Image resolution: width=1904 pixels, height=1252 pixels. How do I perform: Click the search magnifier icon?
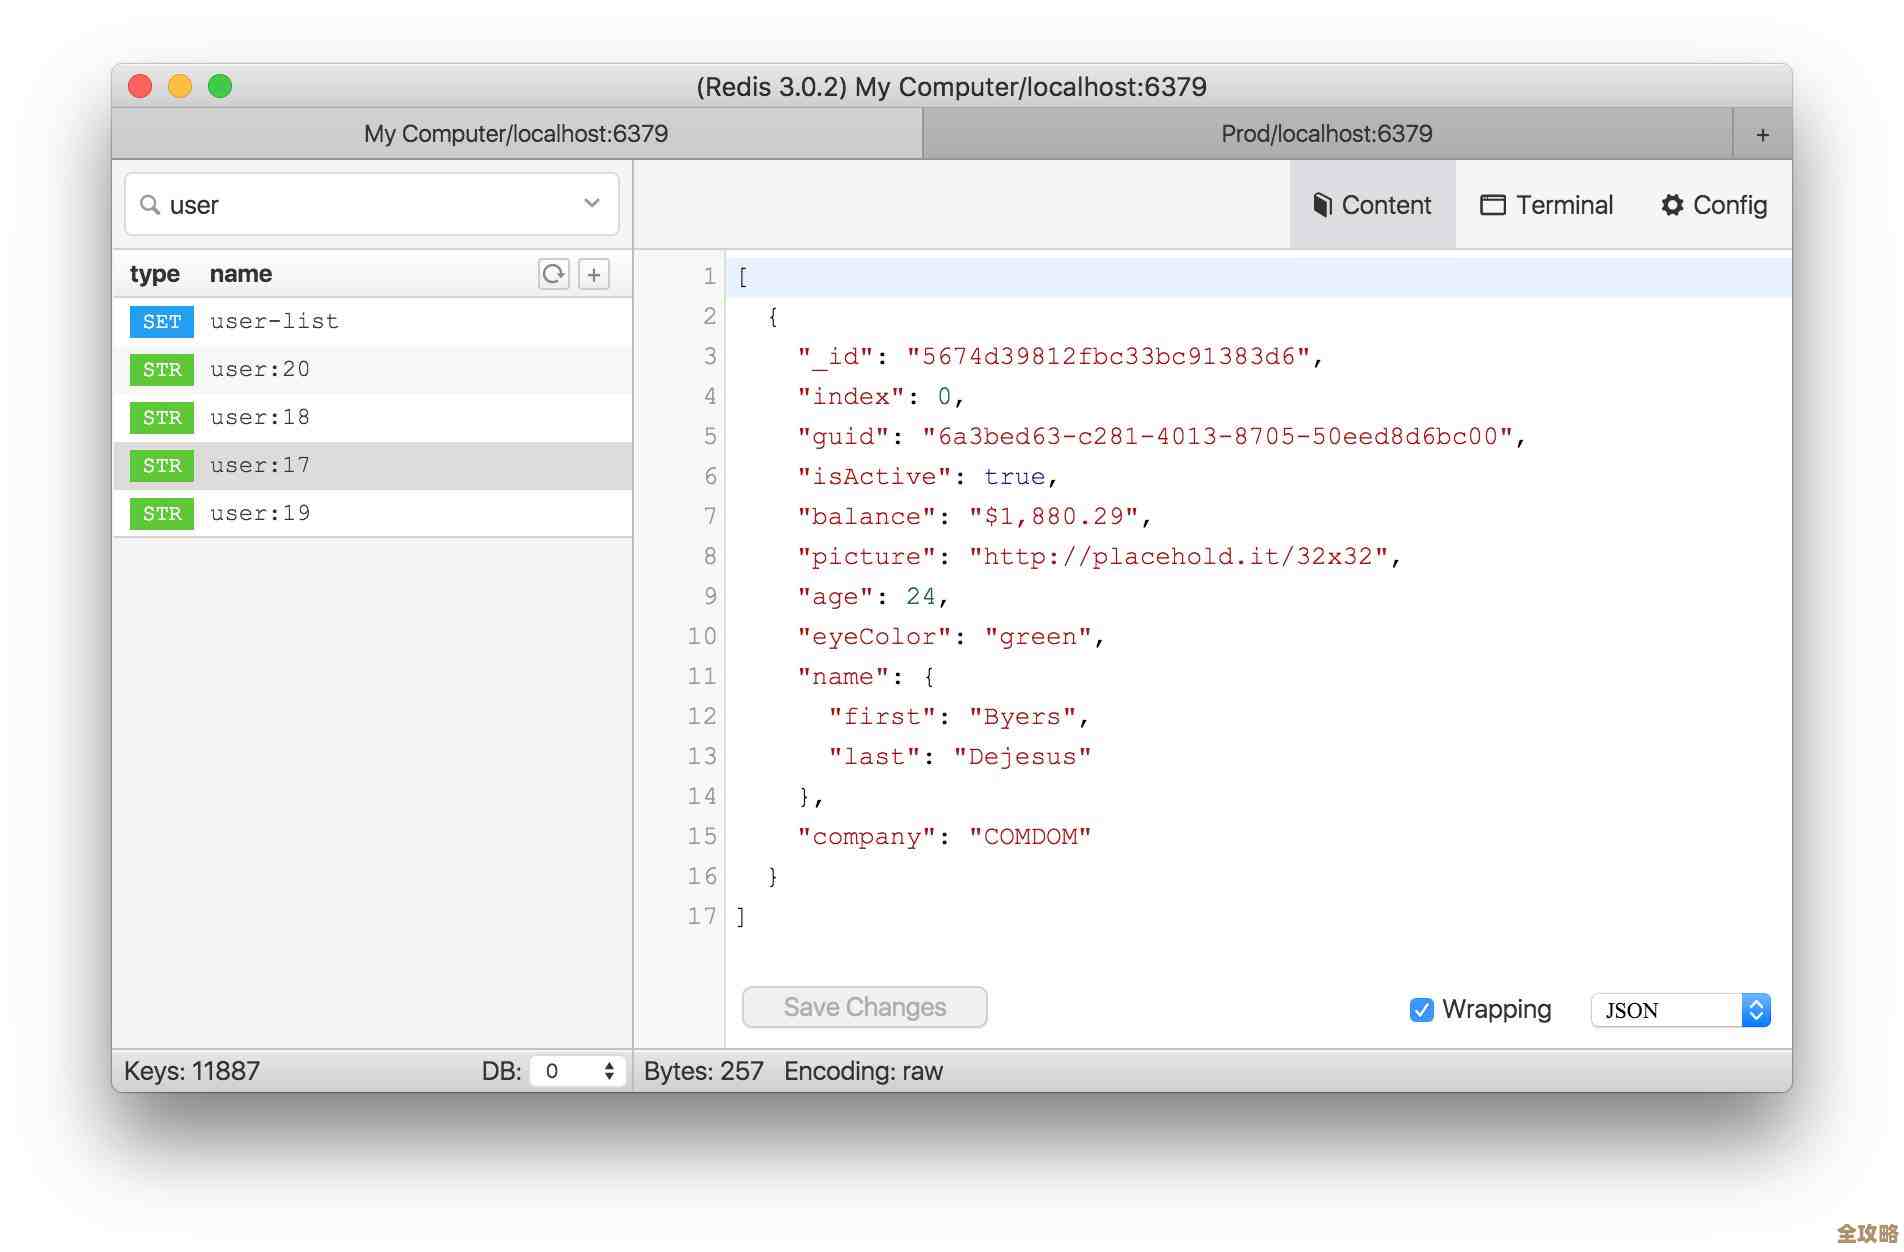point(150,205)
